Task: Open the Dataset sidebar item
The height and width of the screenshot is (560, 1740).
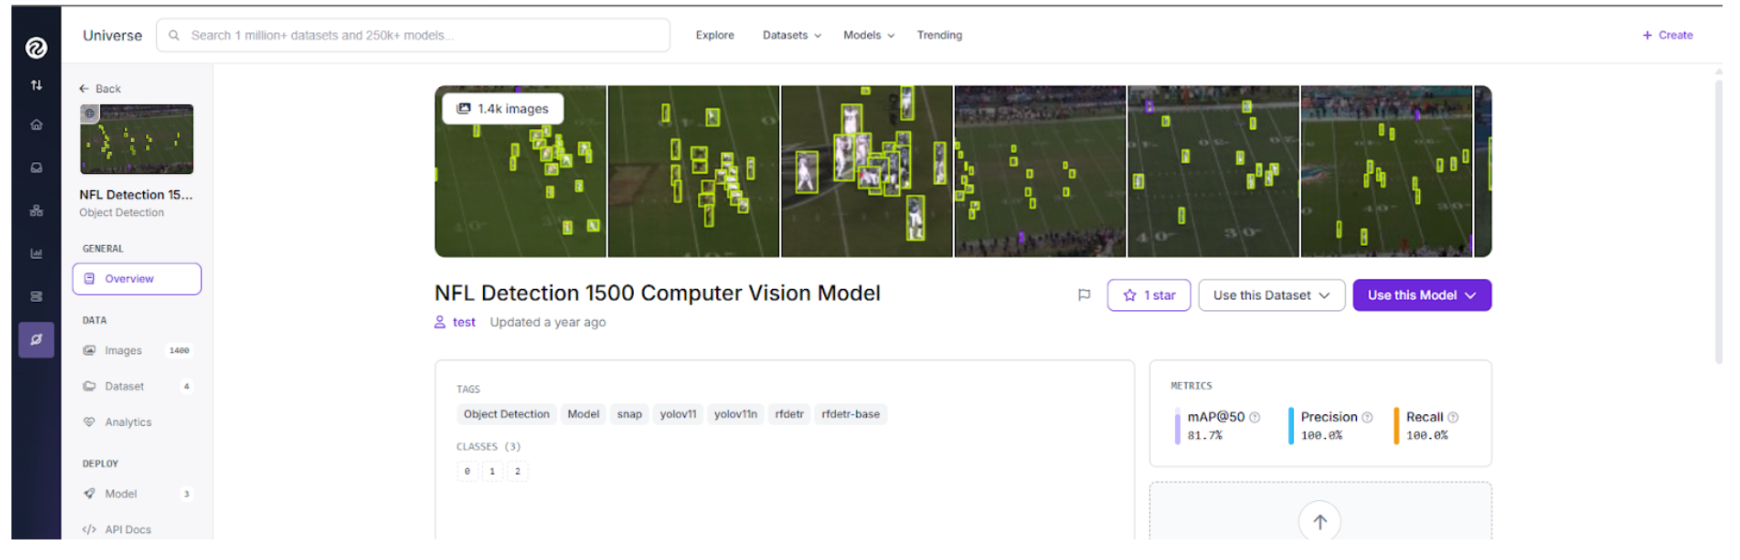Action: [x=137, y=386]
